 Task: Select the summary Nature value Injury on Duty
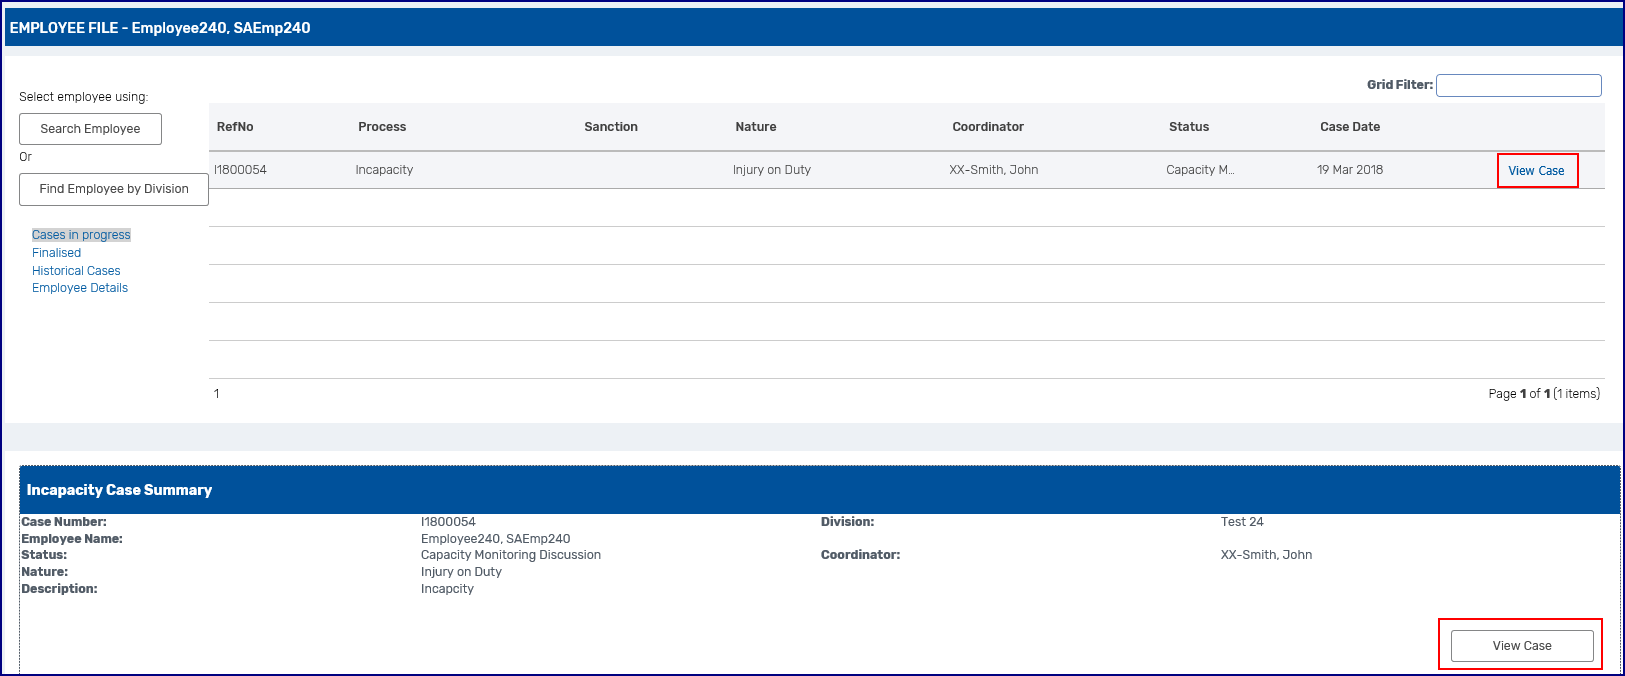click(461, 572)
